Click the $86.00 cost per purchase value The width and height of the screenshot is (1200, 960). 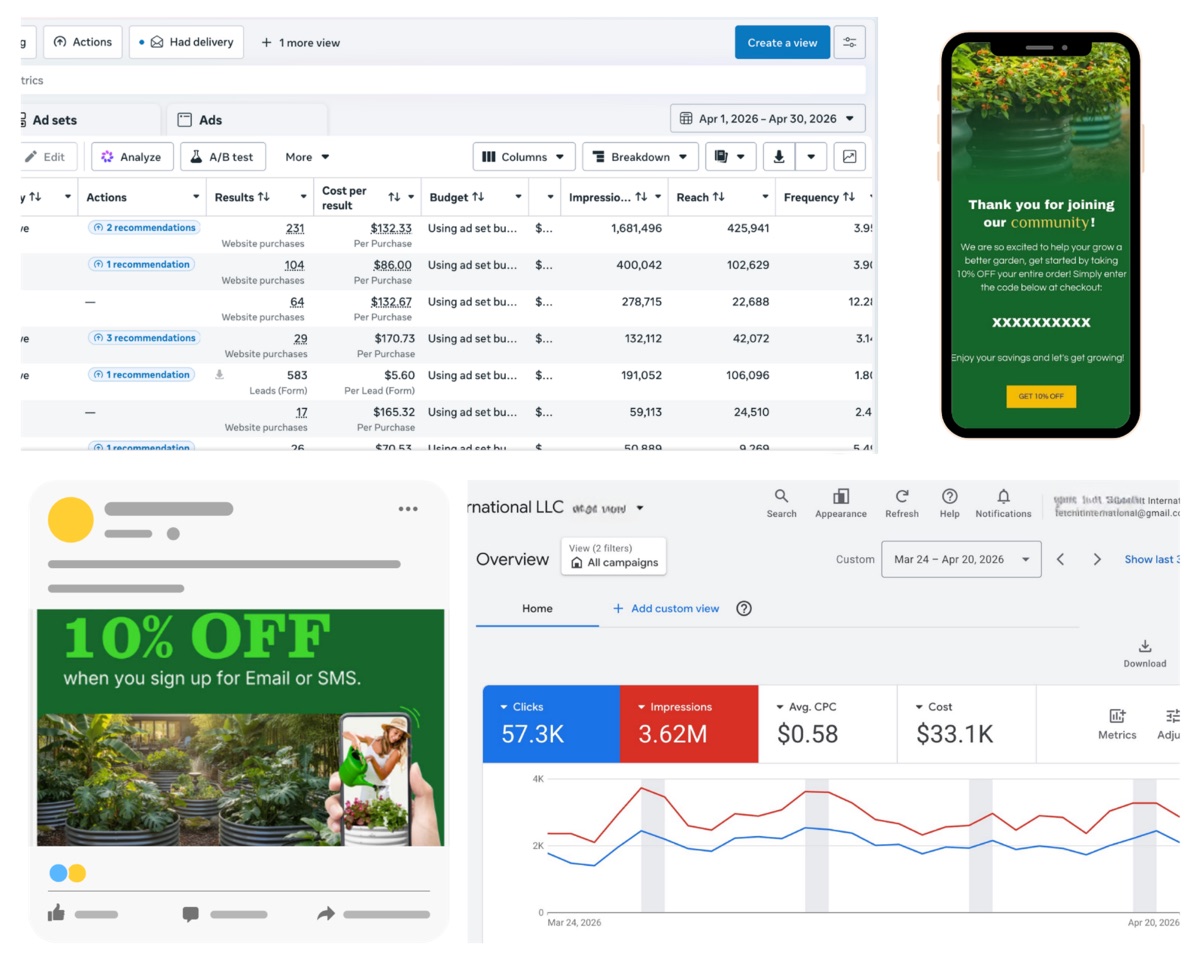391,265
